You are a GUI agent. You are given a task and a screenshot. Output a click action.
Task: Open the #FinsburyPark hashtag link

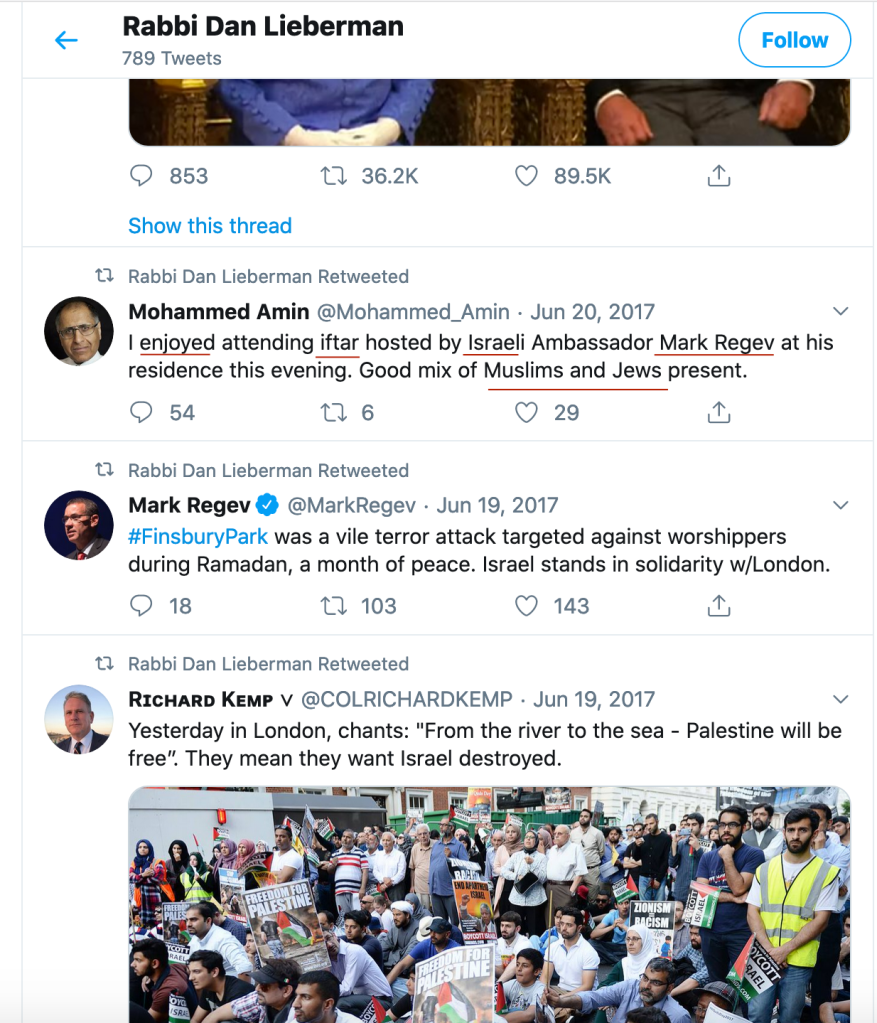(x=198, y=537)
